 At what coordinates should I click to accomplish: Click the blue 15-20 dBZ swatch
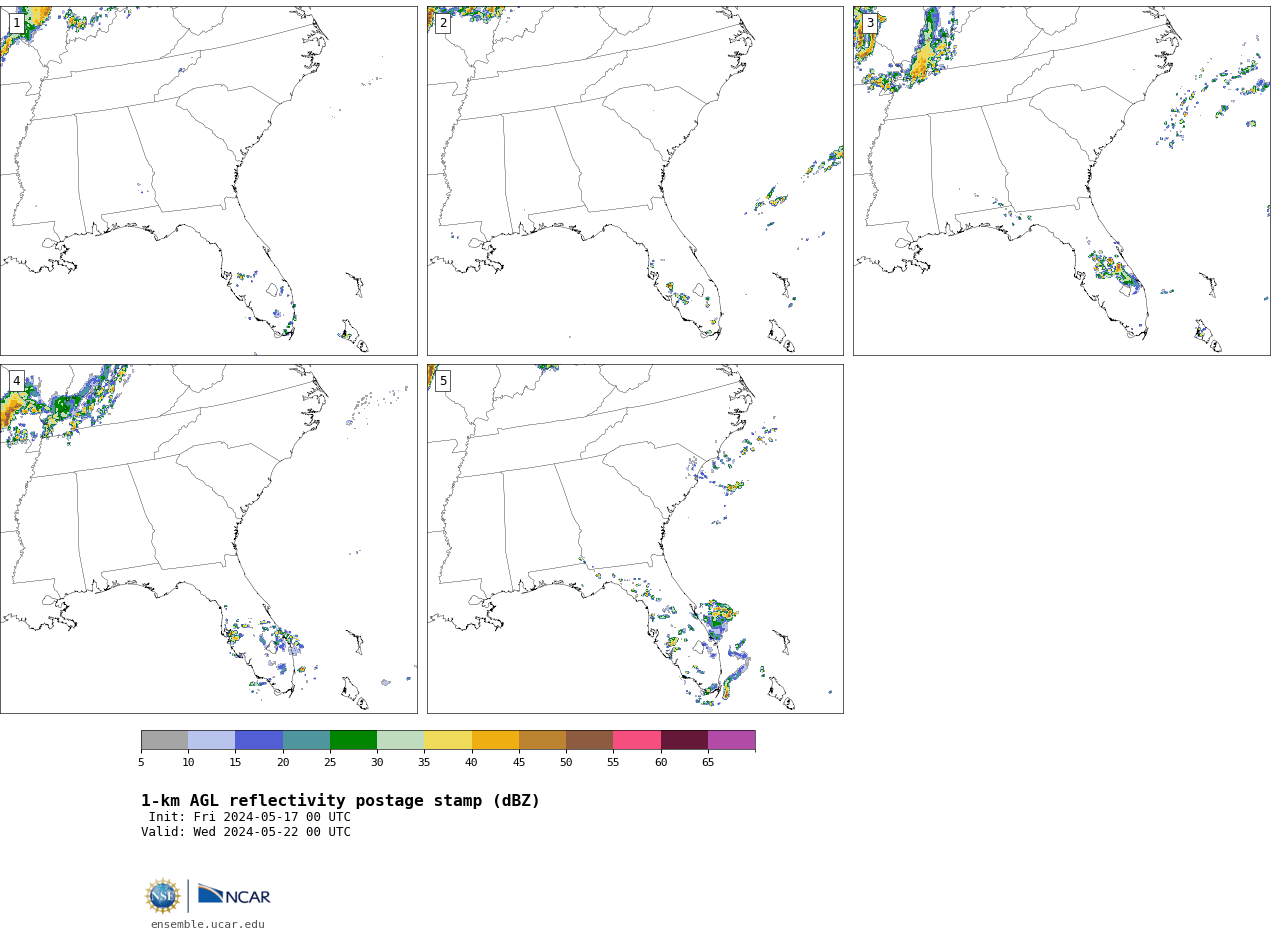259,740
